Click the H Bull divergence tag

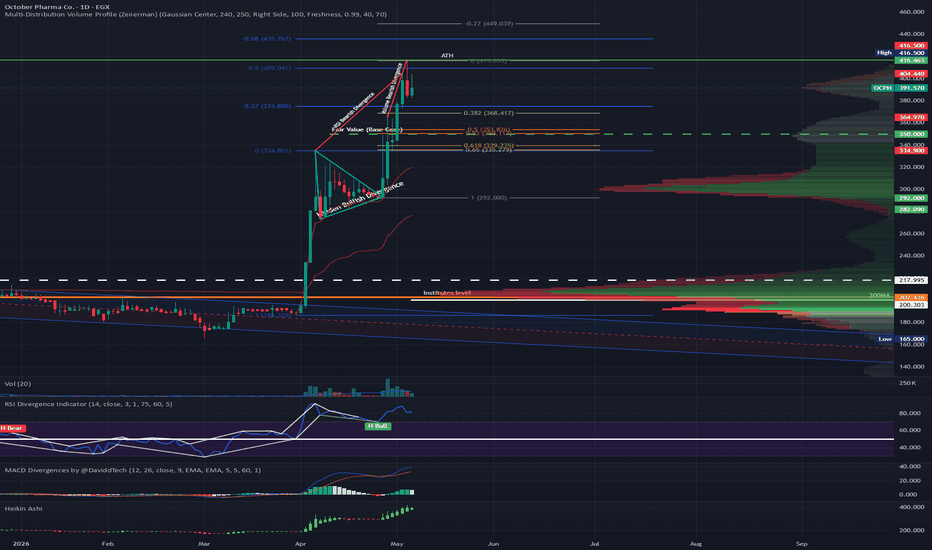pyautogui.click(x=377, y=426)
